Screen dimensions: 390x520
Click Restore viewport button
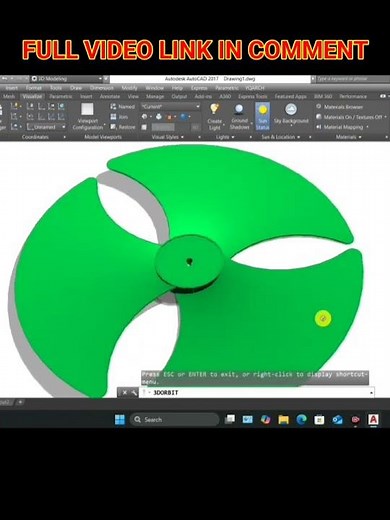tap(123, 127)
